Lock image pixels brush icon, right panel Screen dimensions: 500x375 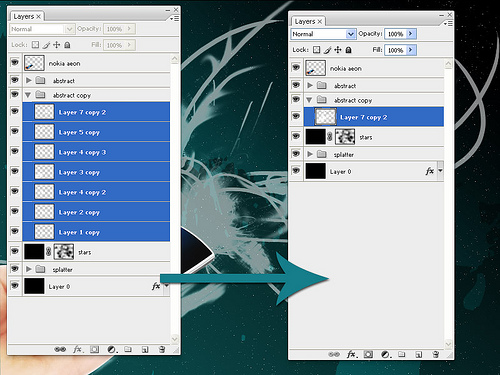(327, 50)
